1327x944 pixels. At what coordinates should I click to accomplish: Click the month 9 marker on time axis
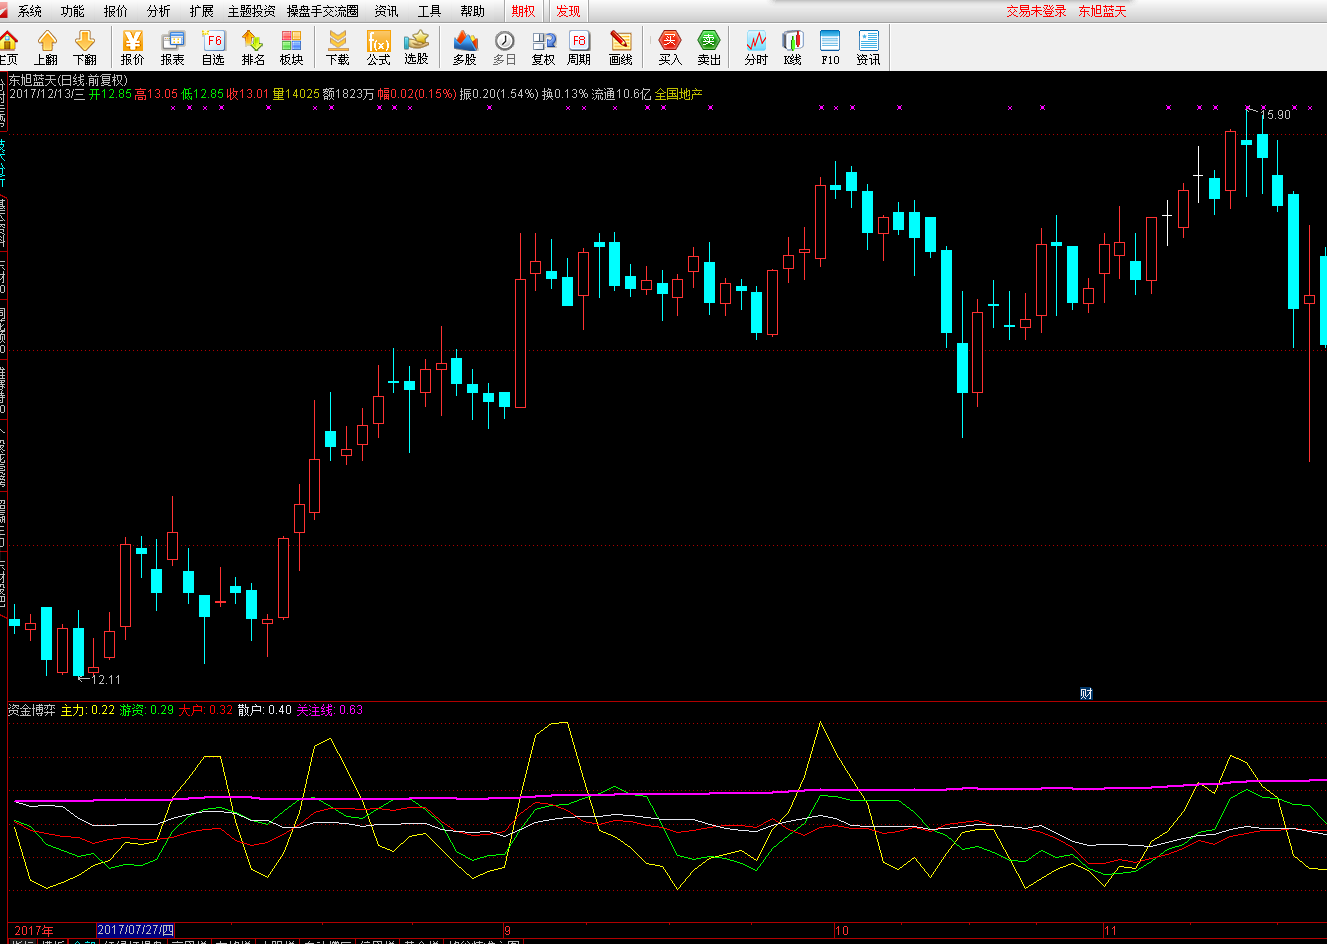(x=507, y=931)
